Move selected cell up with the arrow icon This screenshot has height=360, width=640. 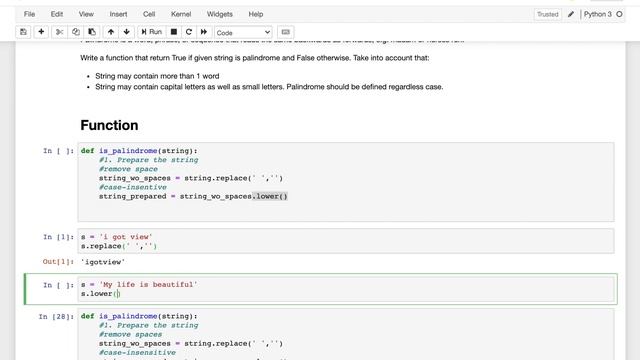point(111,32)
